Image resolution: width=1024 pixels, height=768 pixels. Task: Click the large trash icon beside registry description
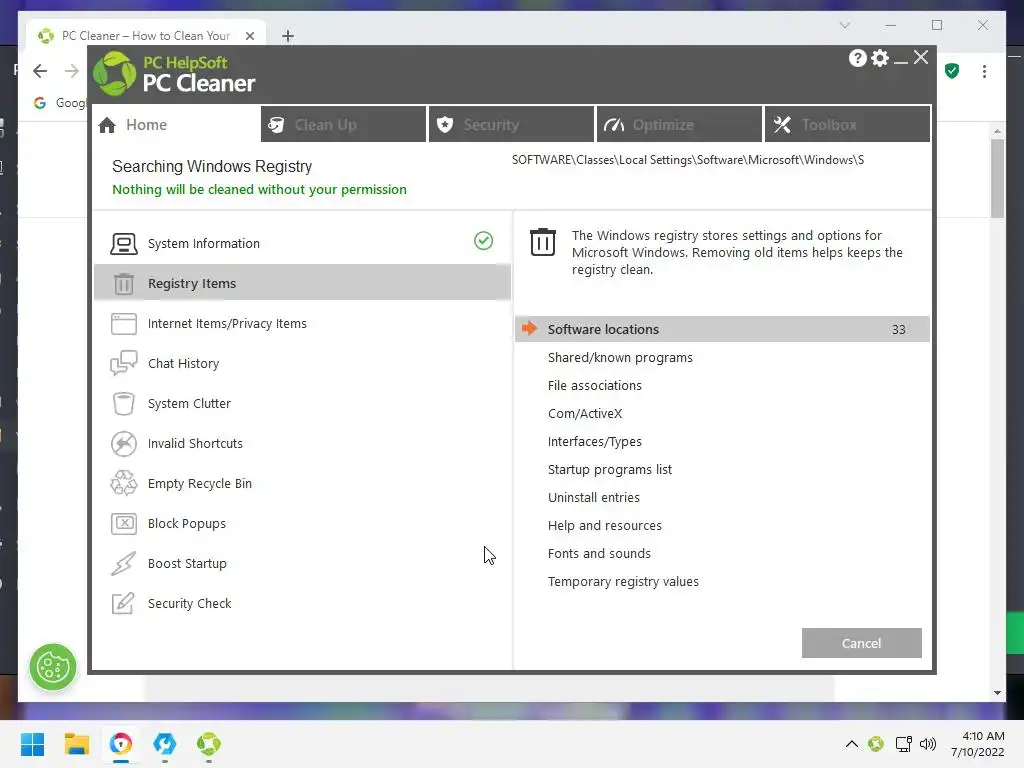543,242
